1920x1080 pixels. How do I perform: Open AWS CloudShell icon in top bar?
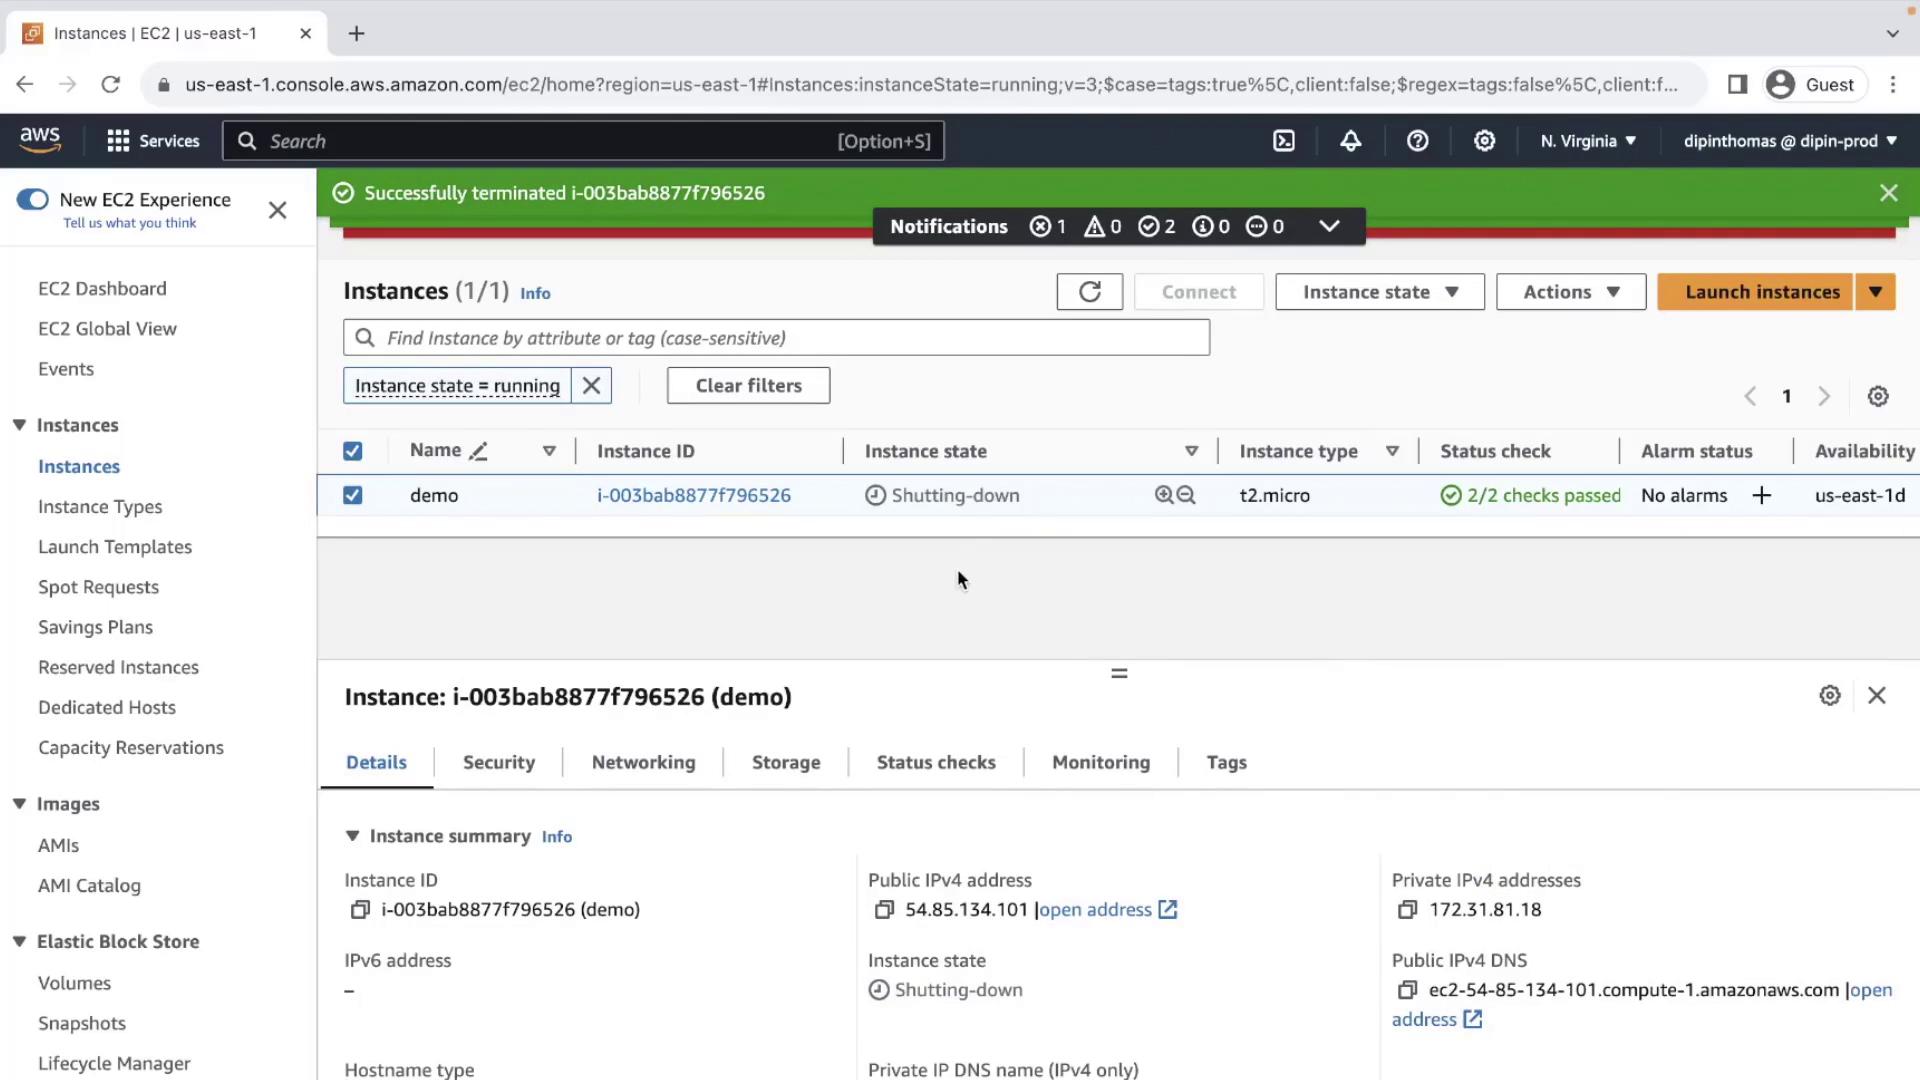[x=1284, y=141]
